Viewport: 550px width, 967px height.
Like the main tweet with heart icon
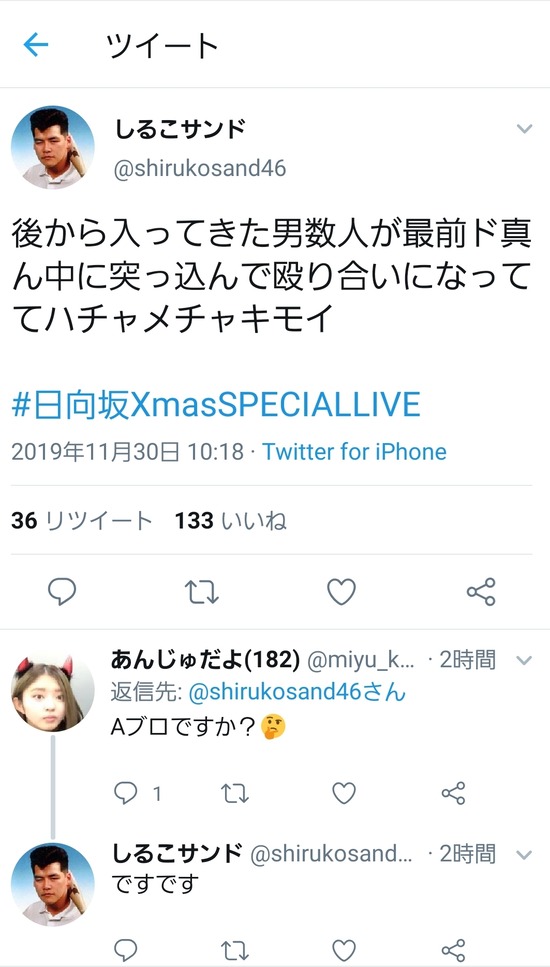tap(341, 592)
